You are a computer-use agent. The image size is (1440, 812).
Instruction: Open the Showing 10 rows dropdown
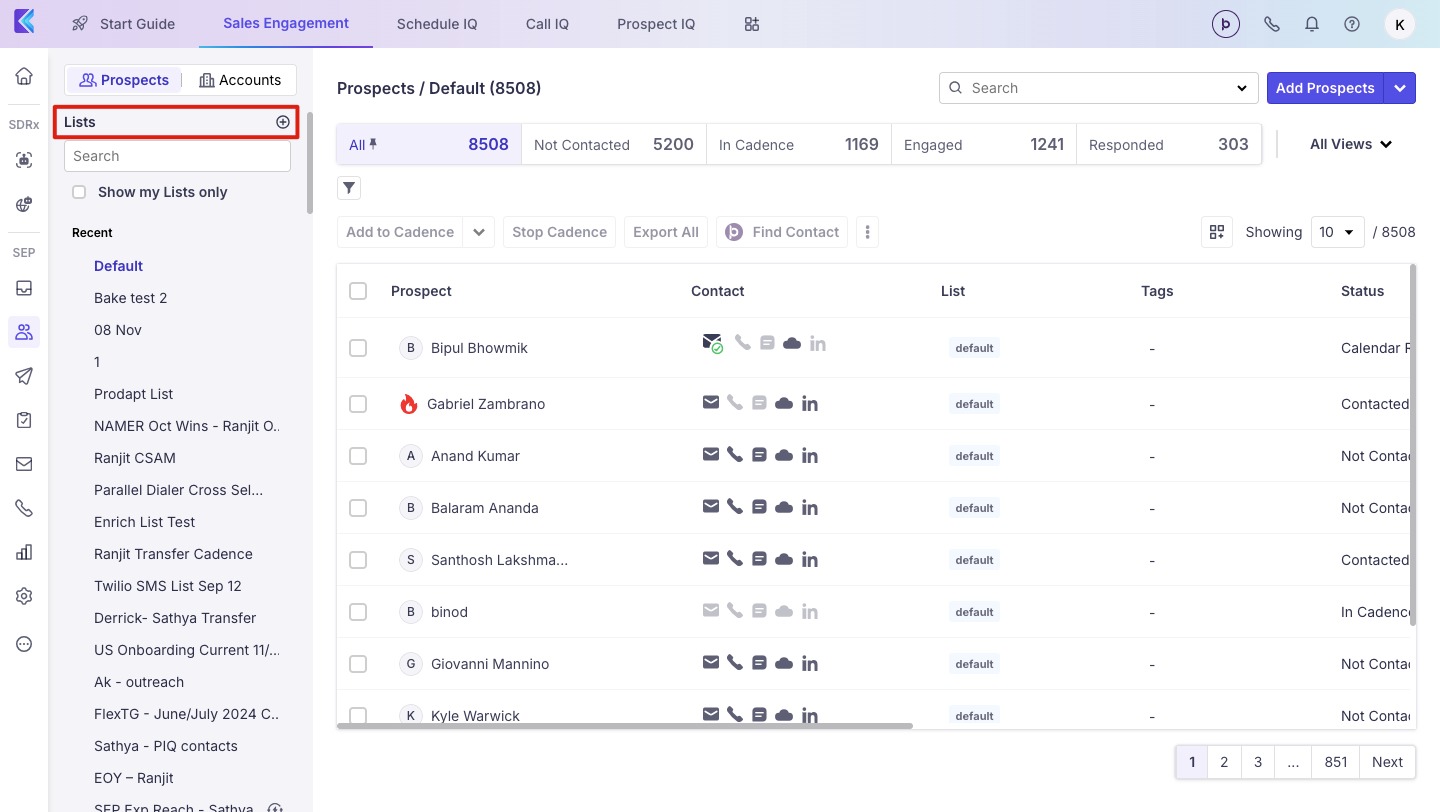1337,232
